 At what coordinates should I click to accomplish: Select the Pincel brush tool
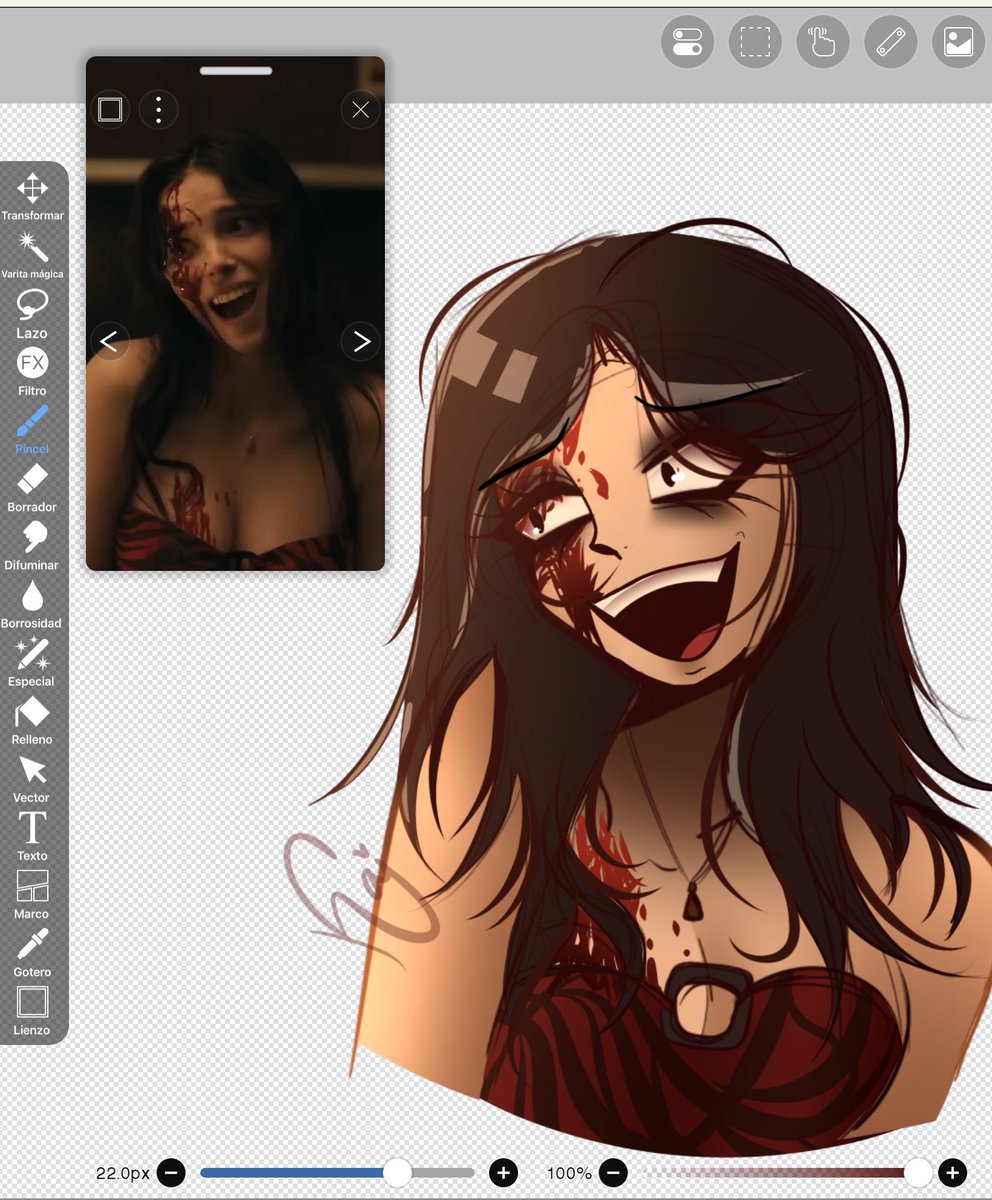coord(32,429)
